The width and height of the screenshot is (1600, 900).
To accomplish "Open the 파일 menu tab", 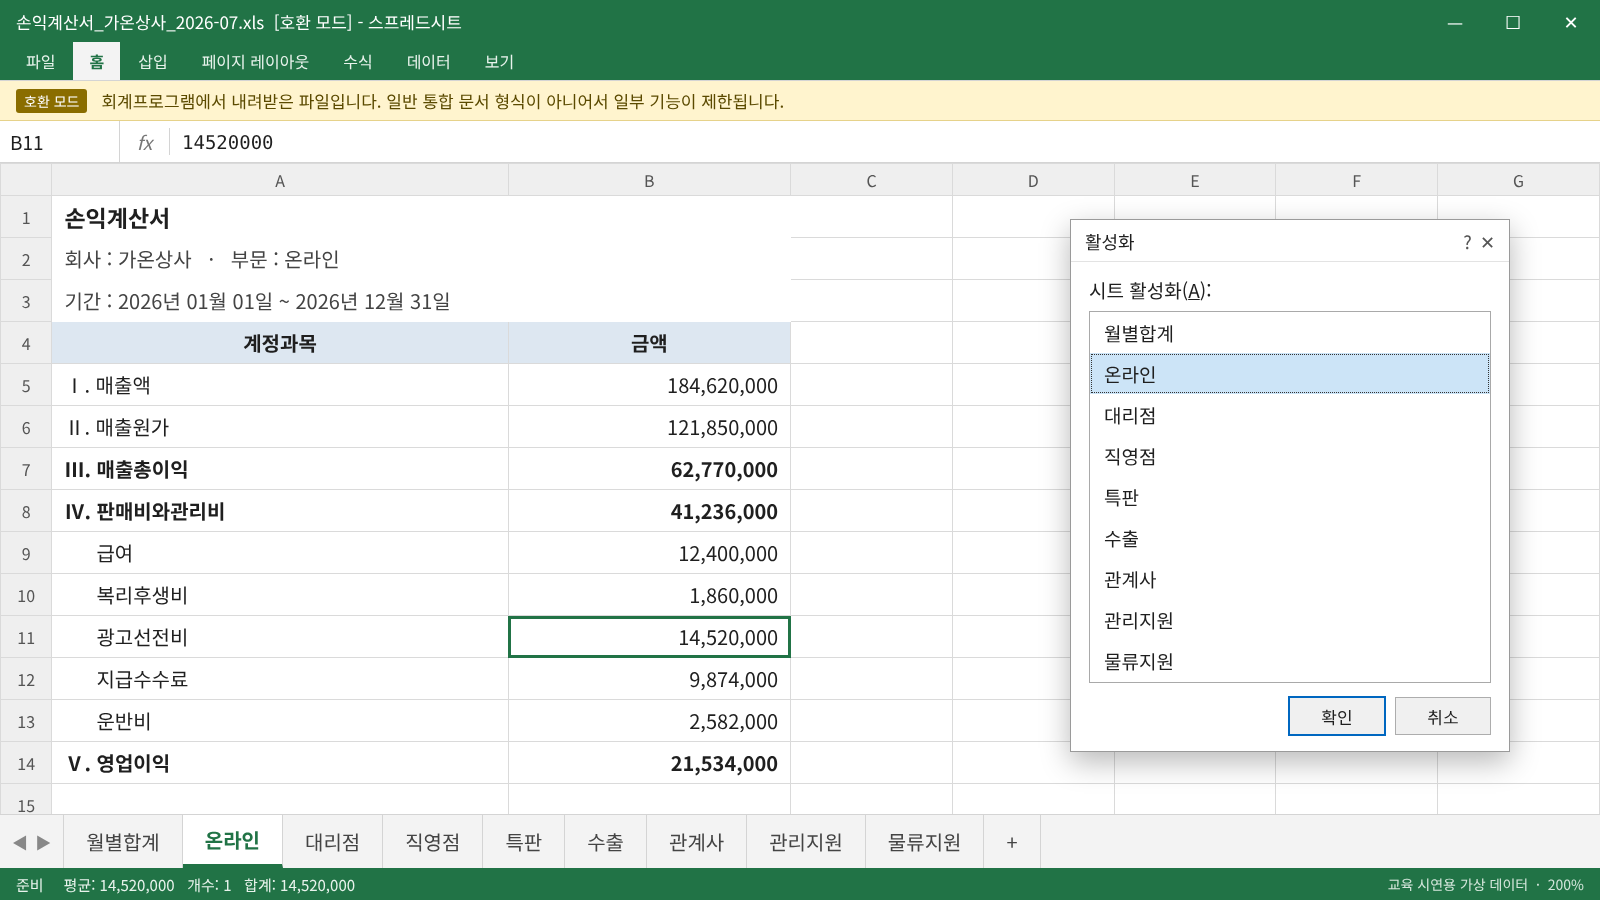I will click(x=40, y=61).
